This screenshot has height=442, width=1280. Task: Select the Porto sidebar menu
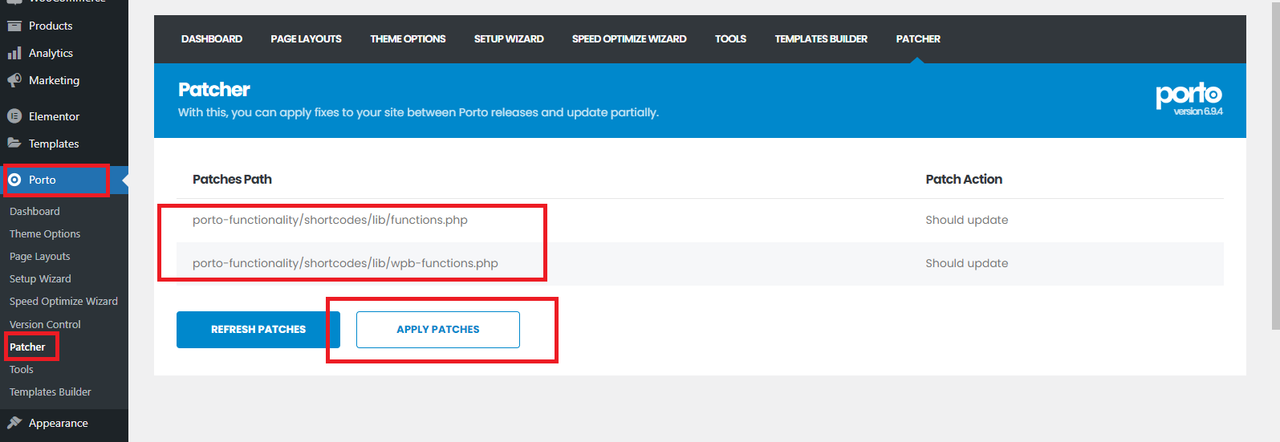pos(64,180)
